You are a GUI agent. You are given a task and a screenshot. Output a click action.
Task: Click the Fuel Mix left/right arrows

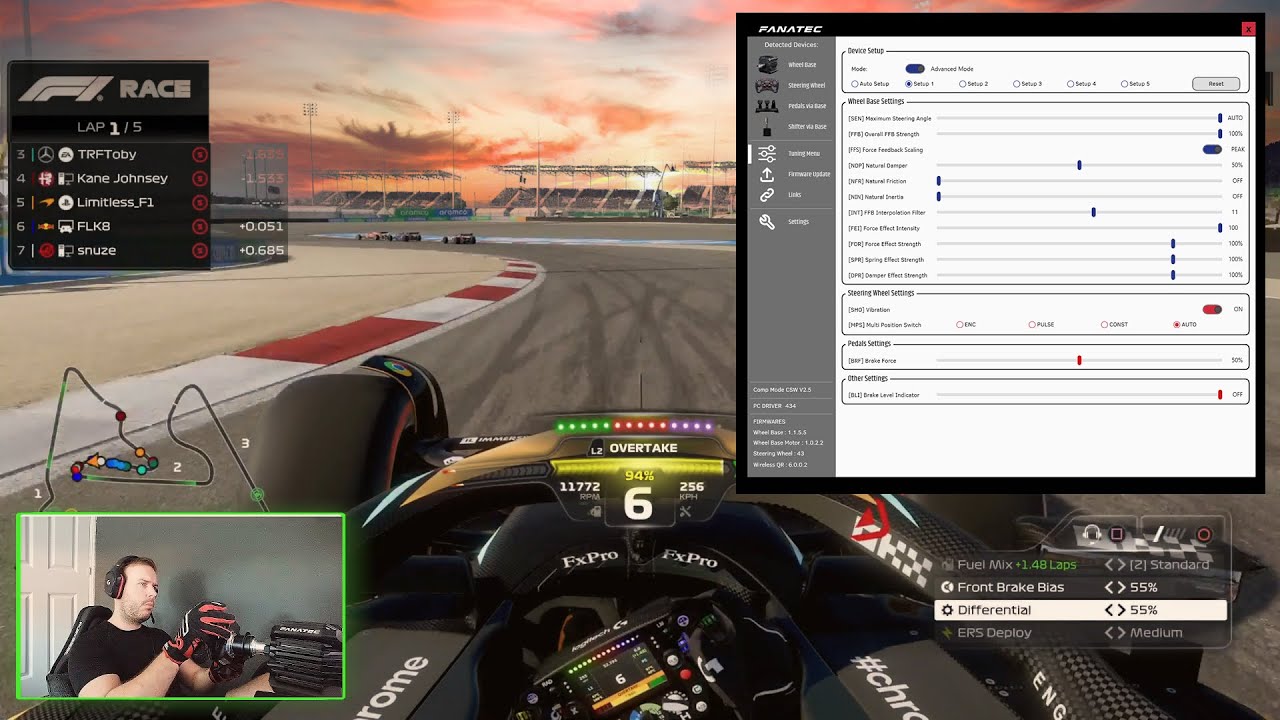click(1115, 565)
